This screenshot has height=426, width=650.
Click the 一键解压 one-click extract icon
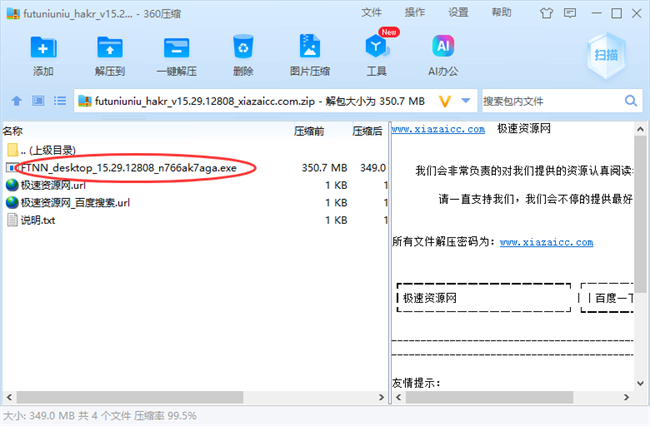coord(177,47)
